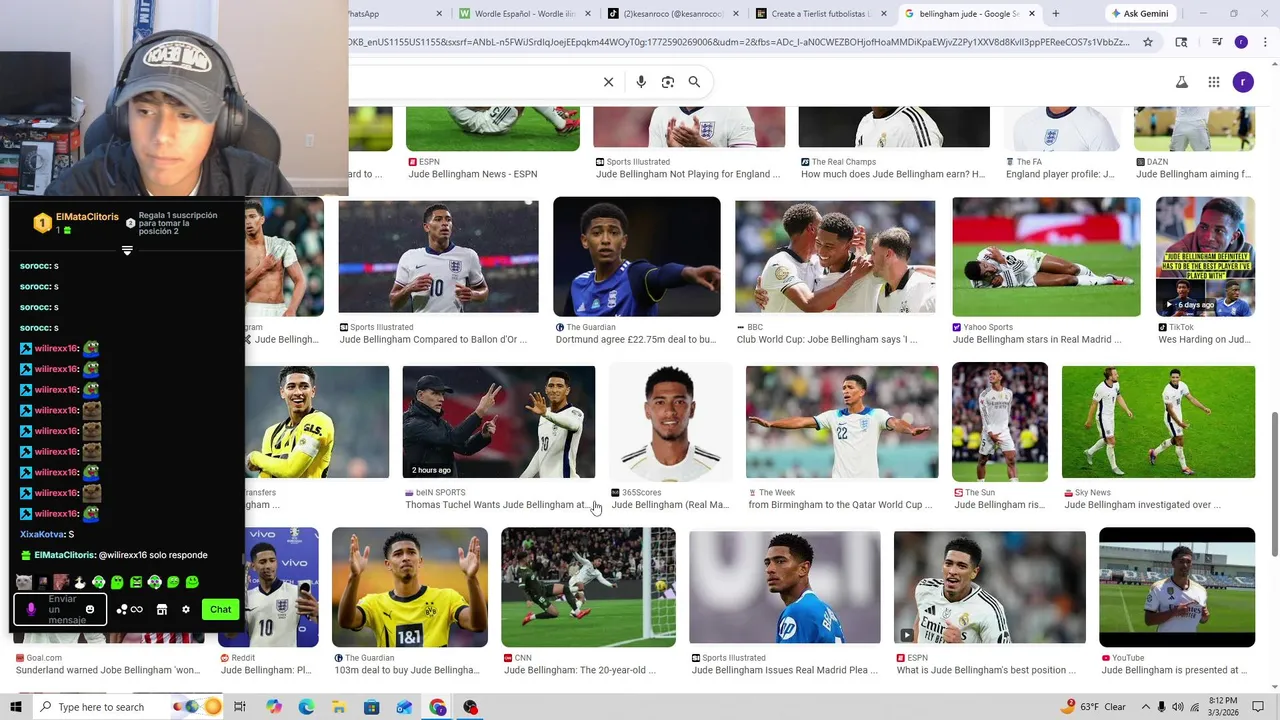The width and height of the screenshot is (1280, 720).
Task: Click chat message field Enviar un mensaje
Action: click(x=60, y=609)
